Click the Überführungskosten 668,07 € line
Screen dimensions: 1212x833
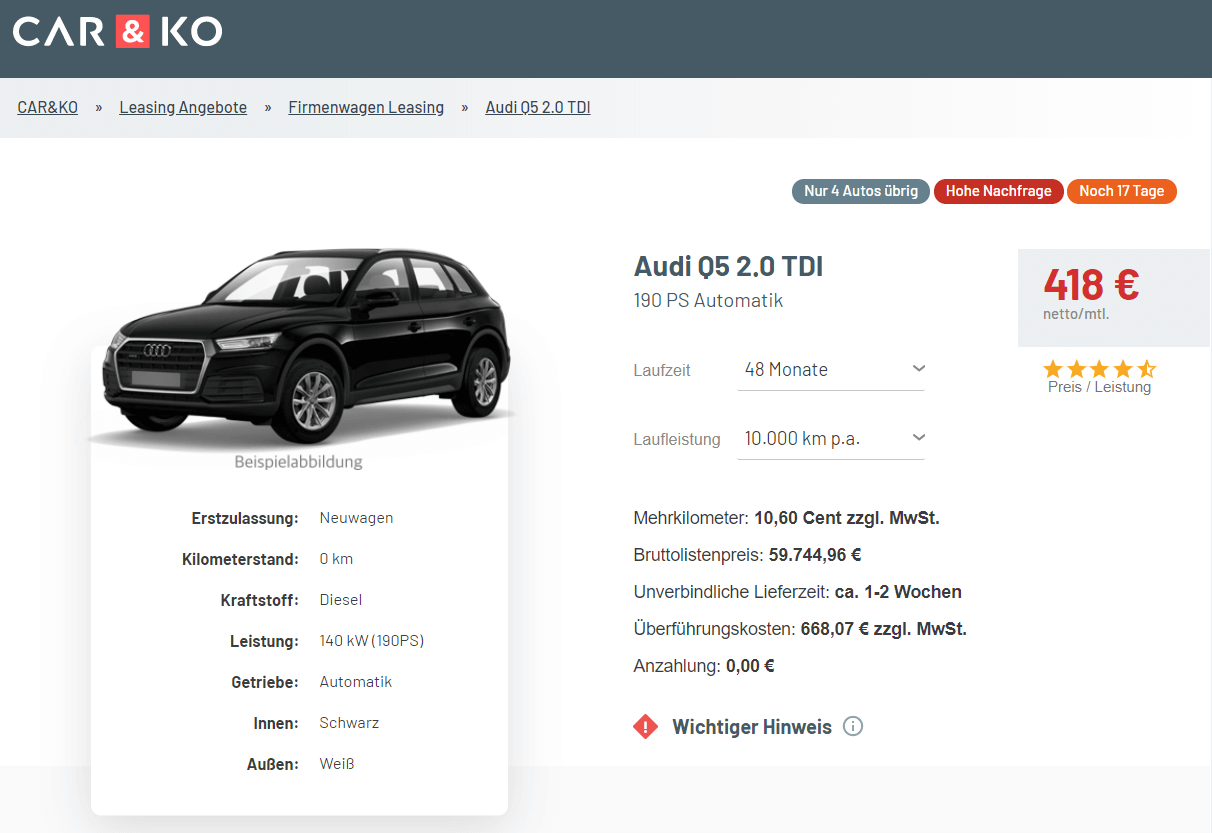[800, 629]
